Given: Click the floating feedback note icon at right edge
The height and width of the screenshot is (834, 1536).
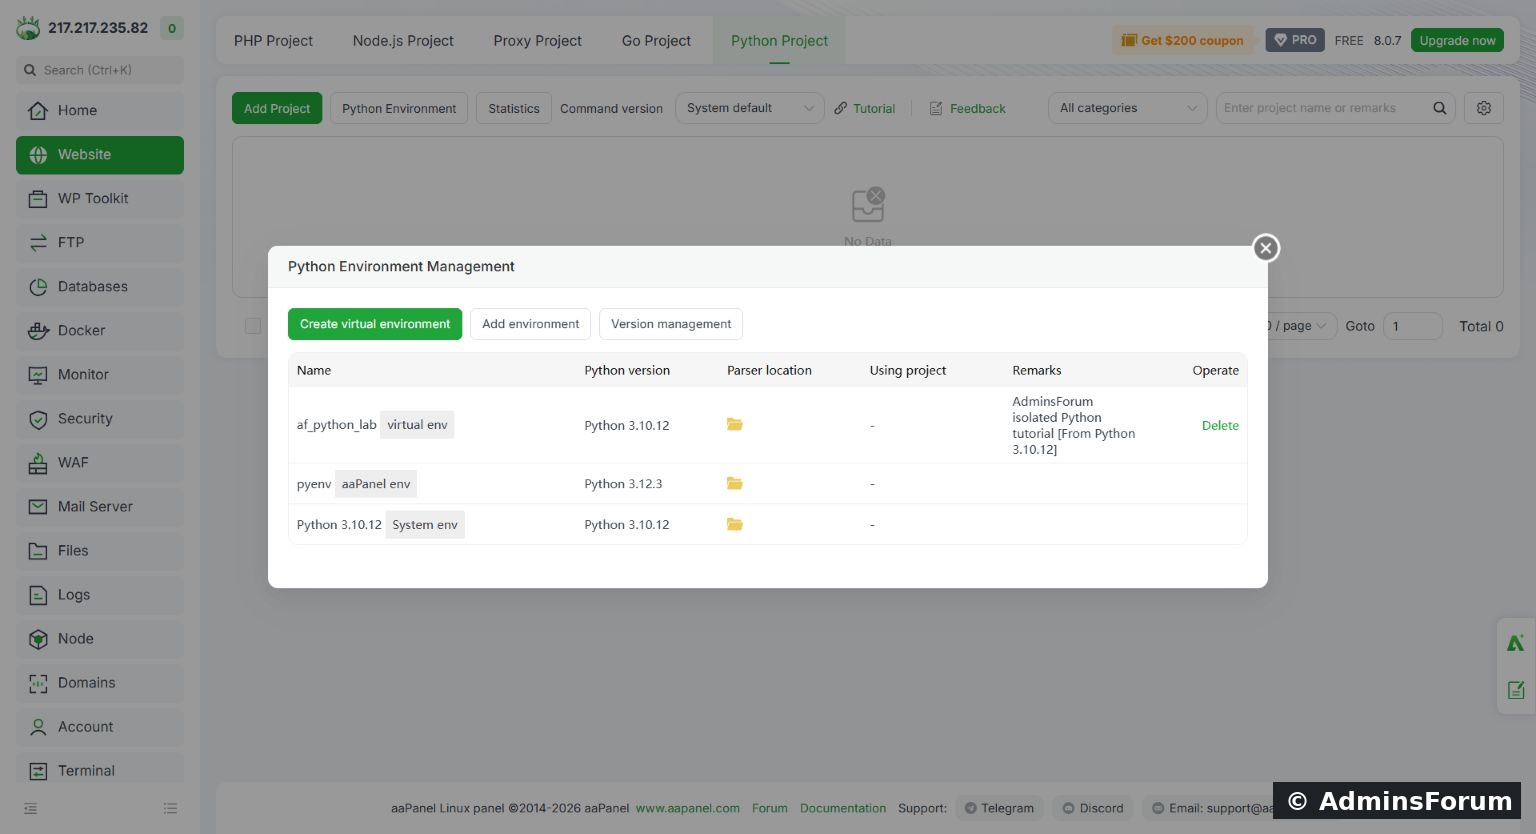Looking at the screenshot, I should 1516,689.
